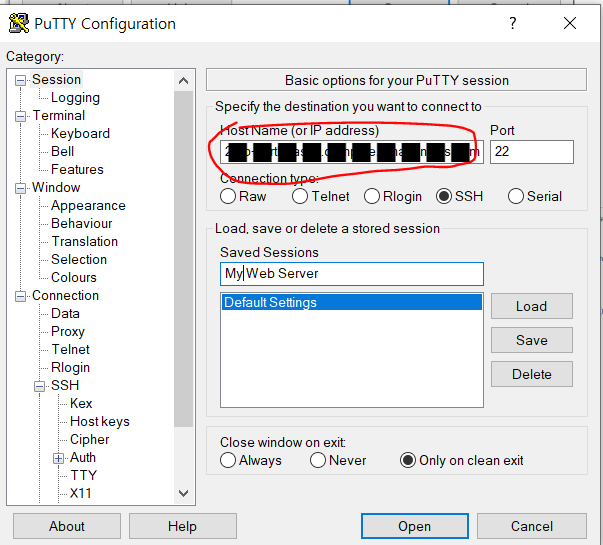Click the Host Name input field

351,152
